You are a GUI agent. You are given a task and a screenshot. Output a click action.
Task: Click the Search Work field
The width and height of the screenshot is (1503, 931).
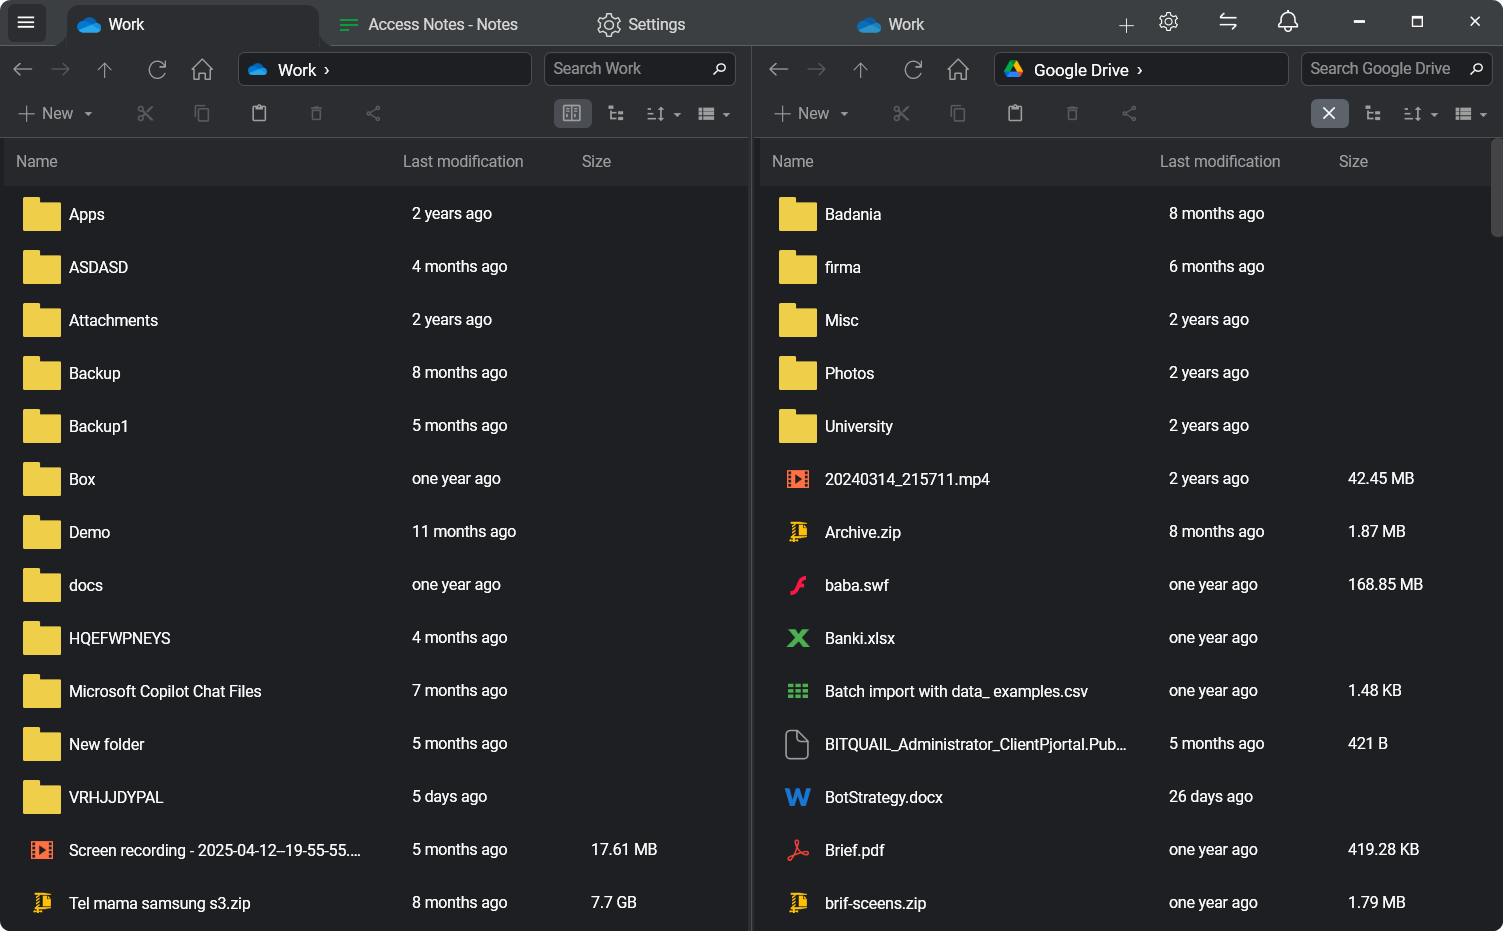[640, 69]
